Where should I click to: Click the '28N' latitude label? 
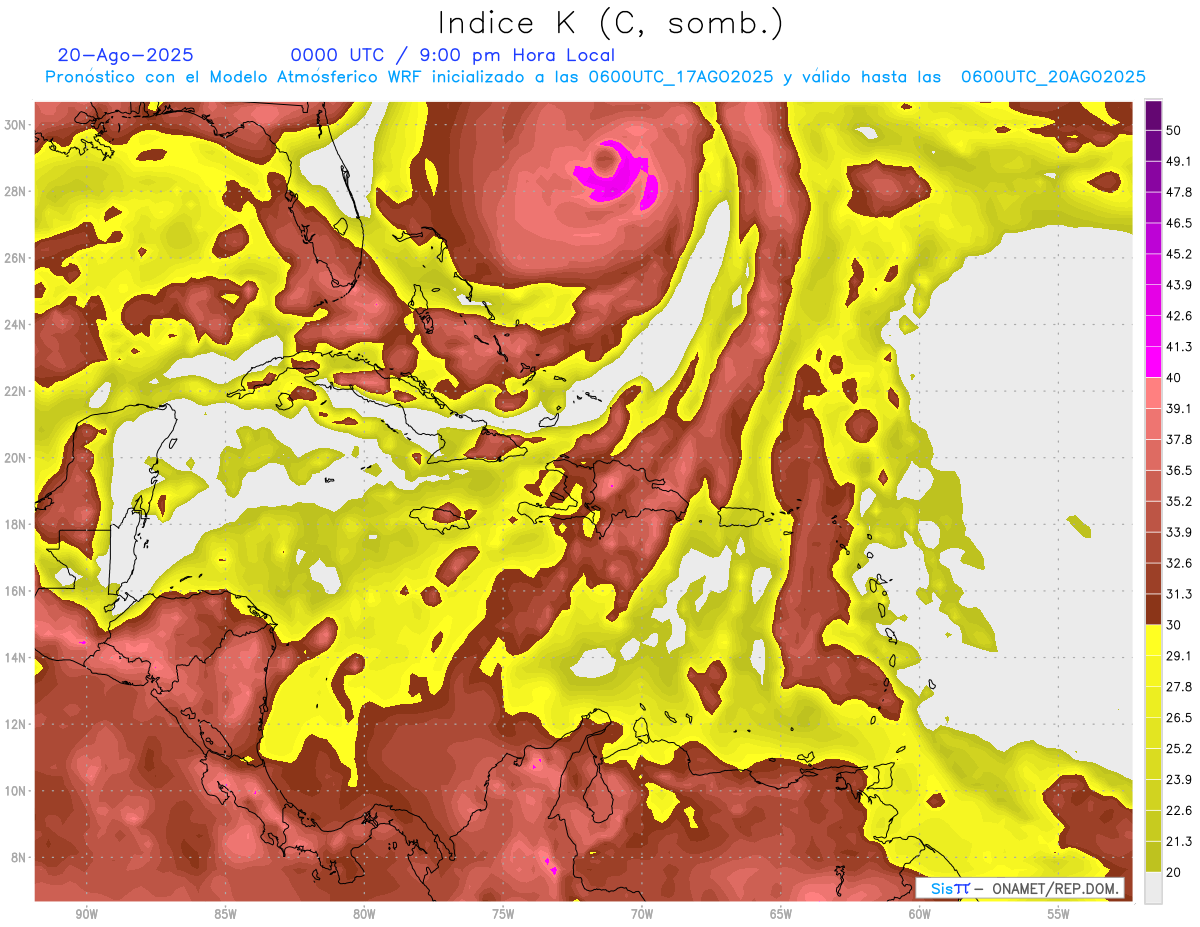[16, 191]
